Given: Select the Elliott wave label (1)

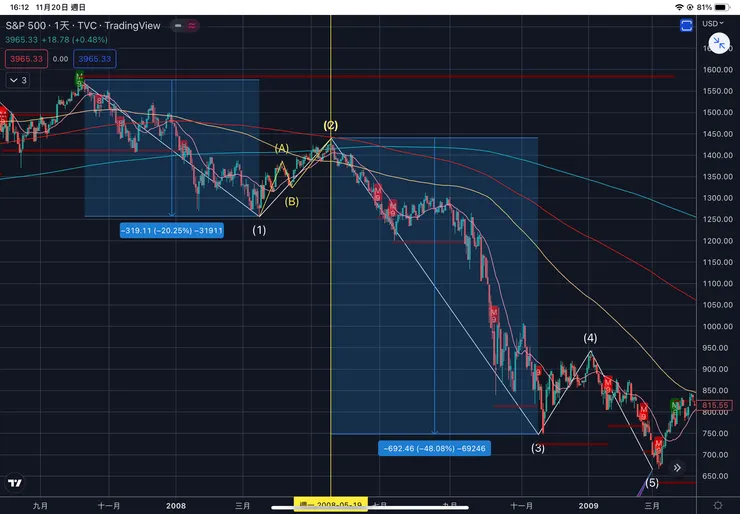Looking at the screenshot, I should tap(259, 230).
